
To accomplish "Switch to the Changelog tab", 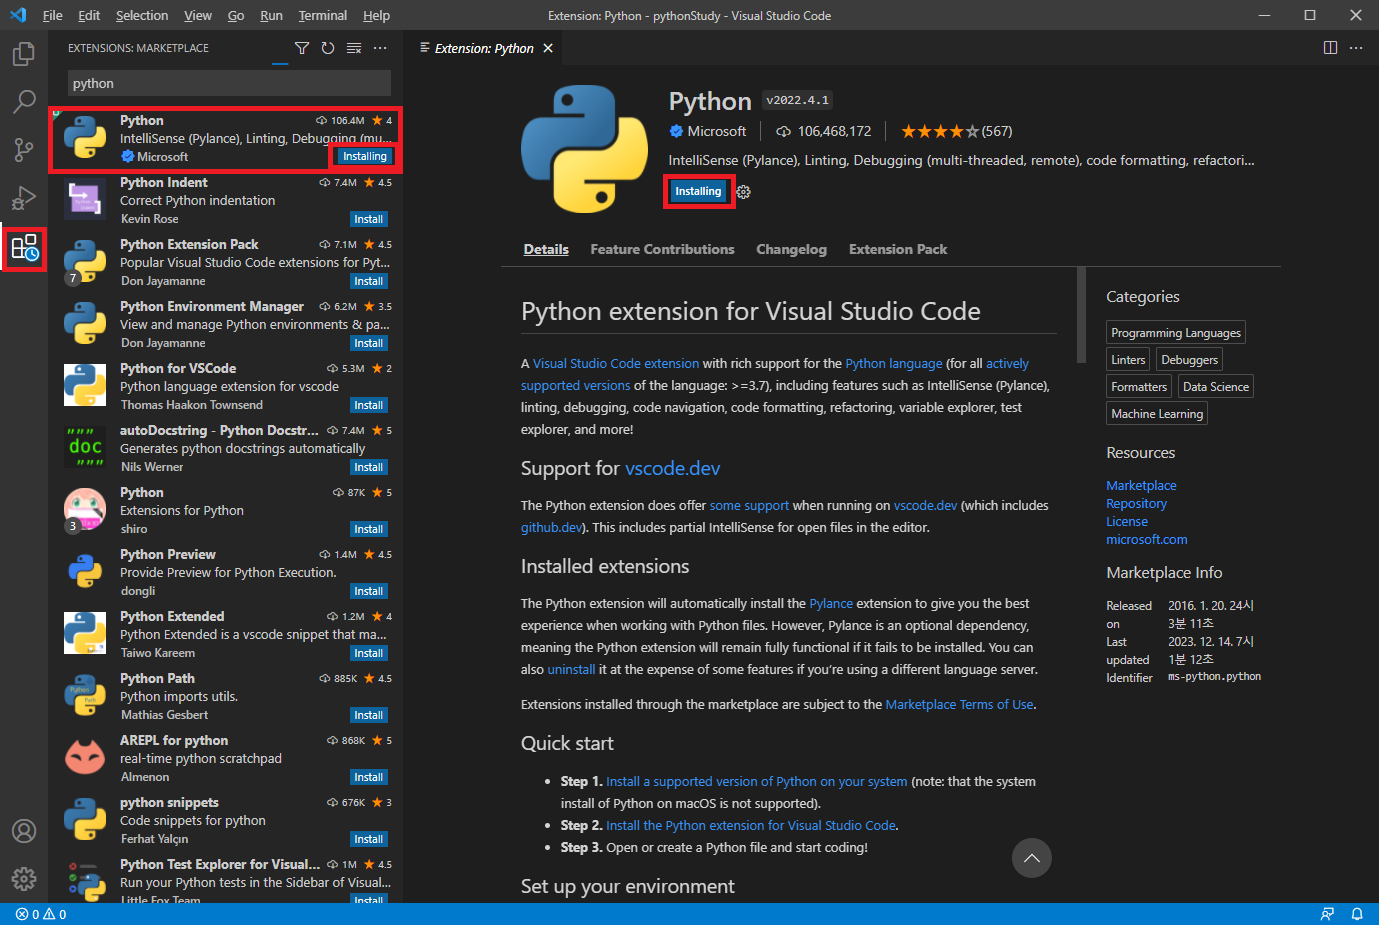I will (x=791, y=249).
